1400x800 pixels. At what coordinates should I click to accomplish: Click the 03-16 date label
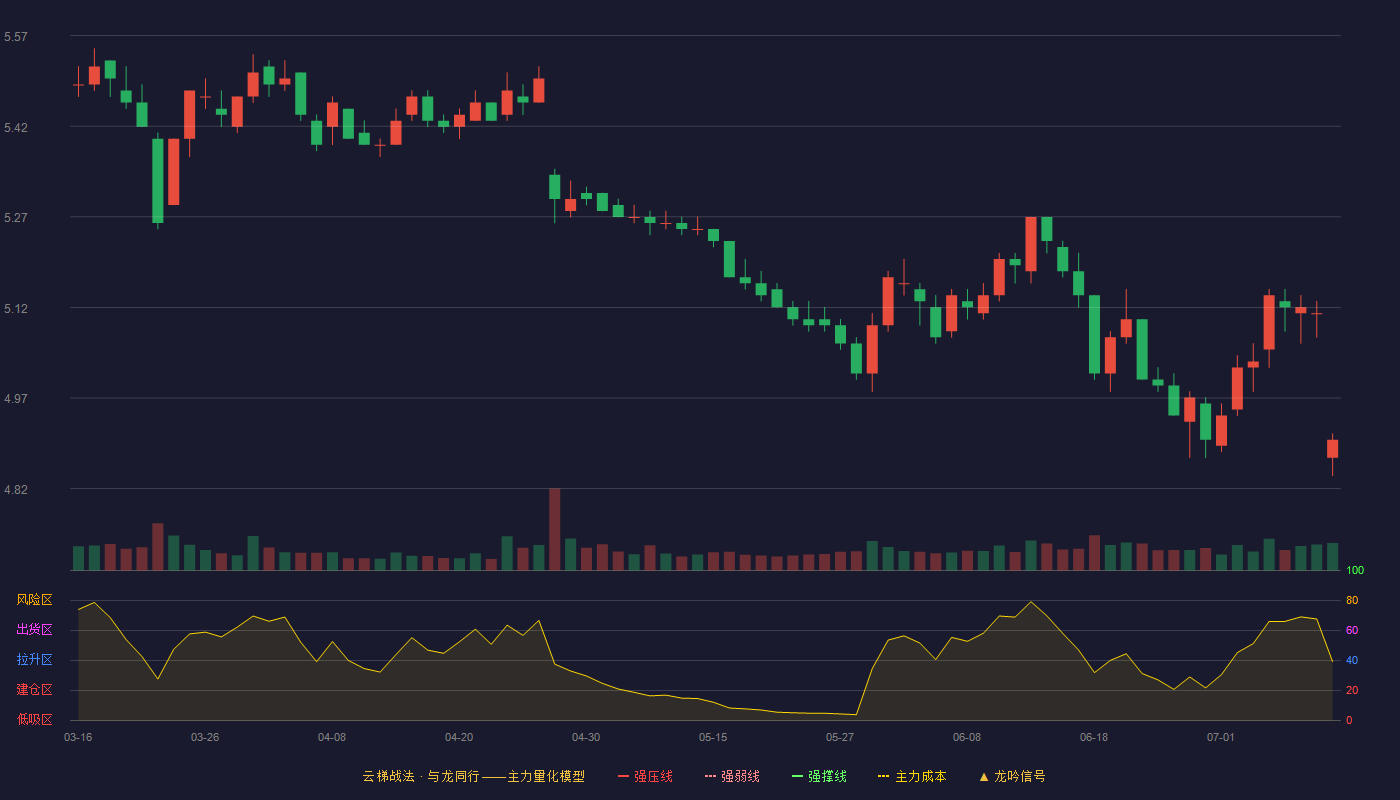point(78,737)
